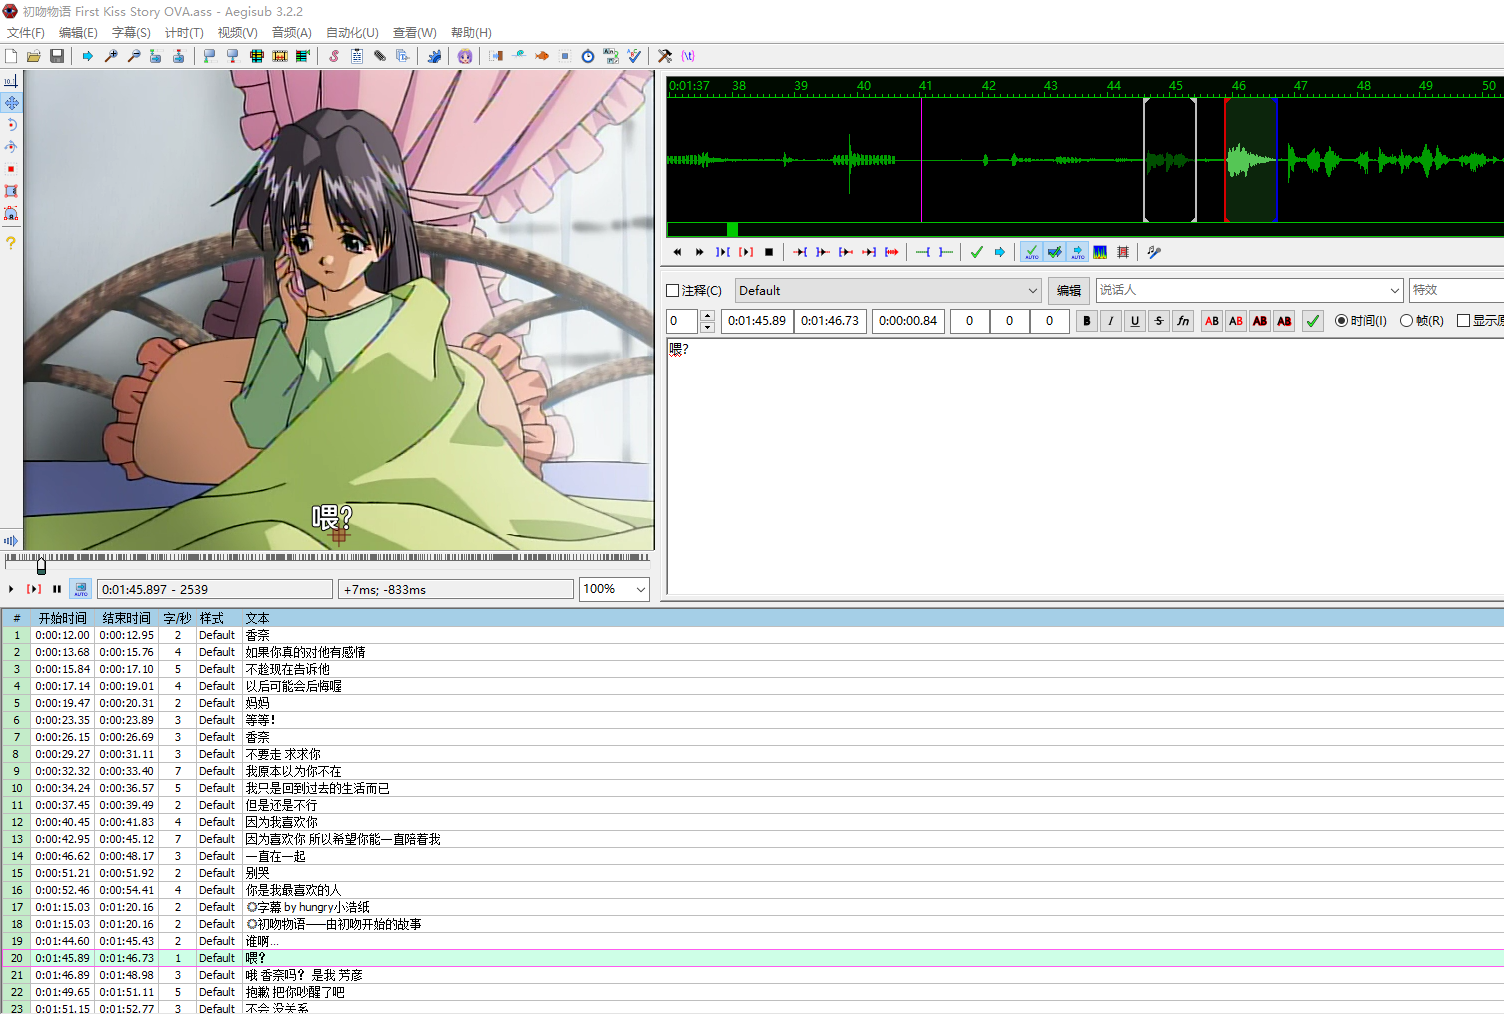Viewport: 1504px width, 1015px height.
Task: Launch ASSDraw3 anime girl icon
Action: click(x=465, y=56)
